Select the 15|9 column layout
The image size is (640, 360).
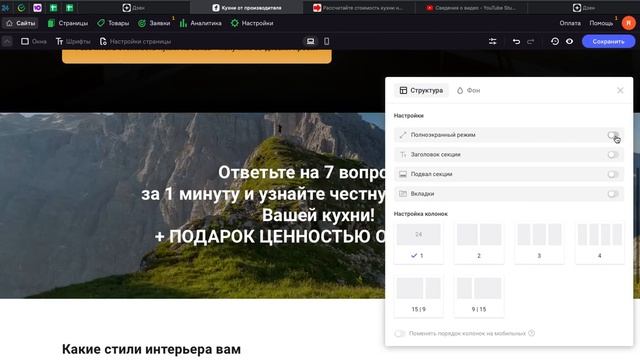[418, 296]
